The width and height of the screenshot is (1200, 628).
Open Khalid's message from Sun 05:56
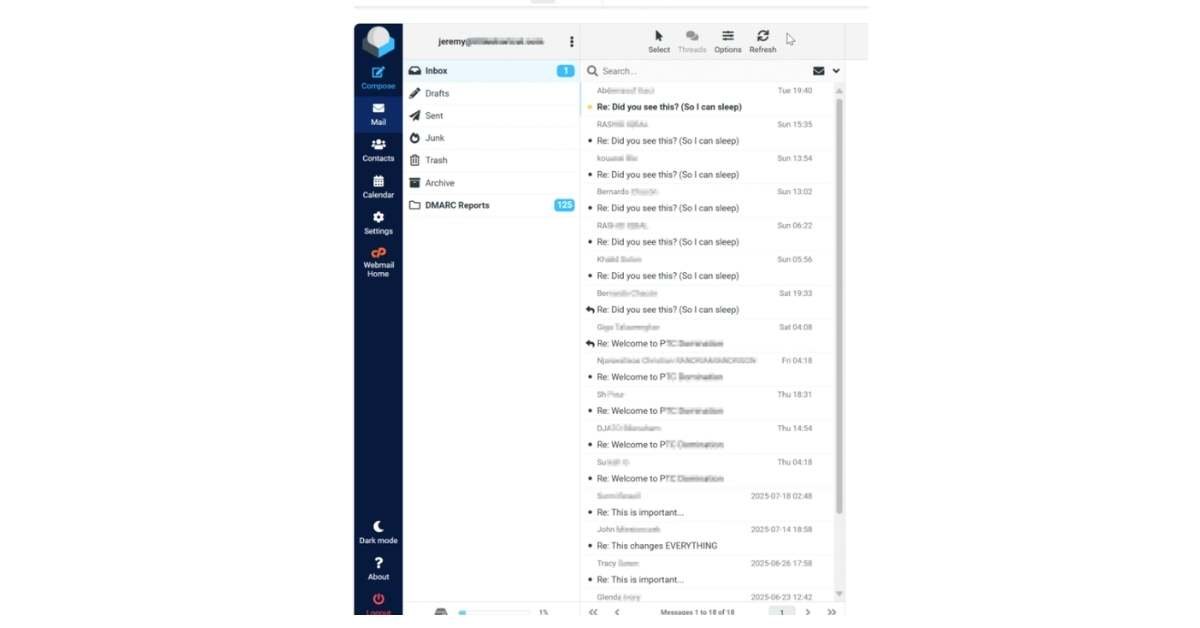coord(705,268)
